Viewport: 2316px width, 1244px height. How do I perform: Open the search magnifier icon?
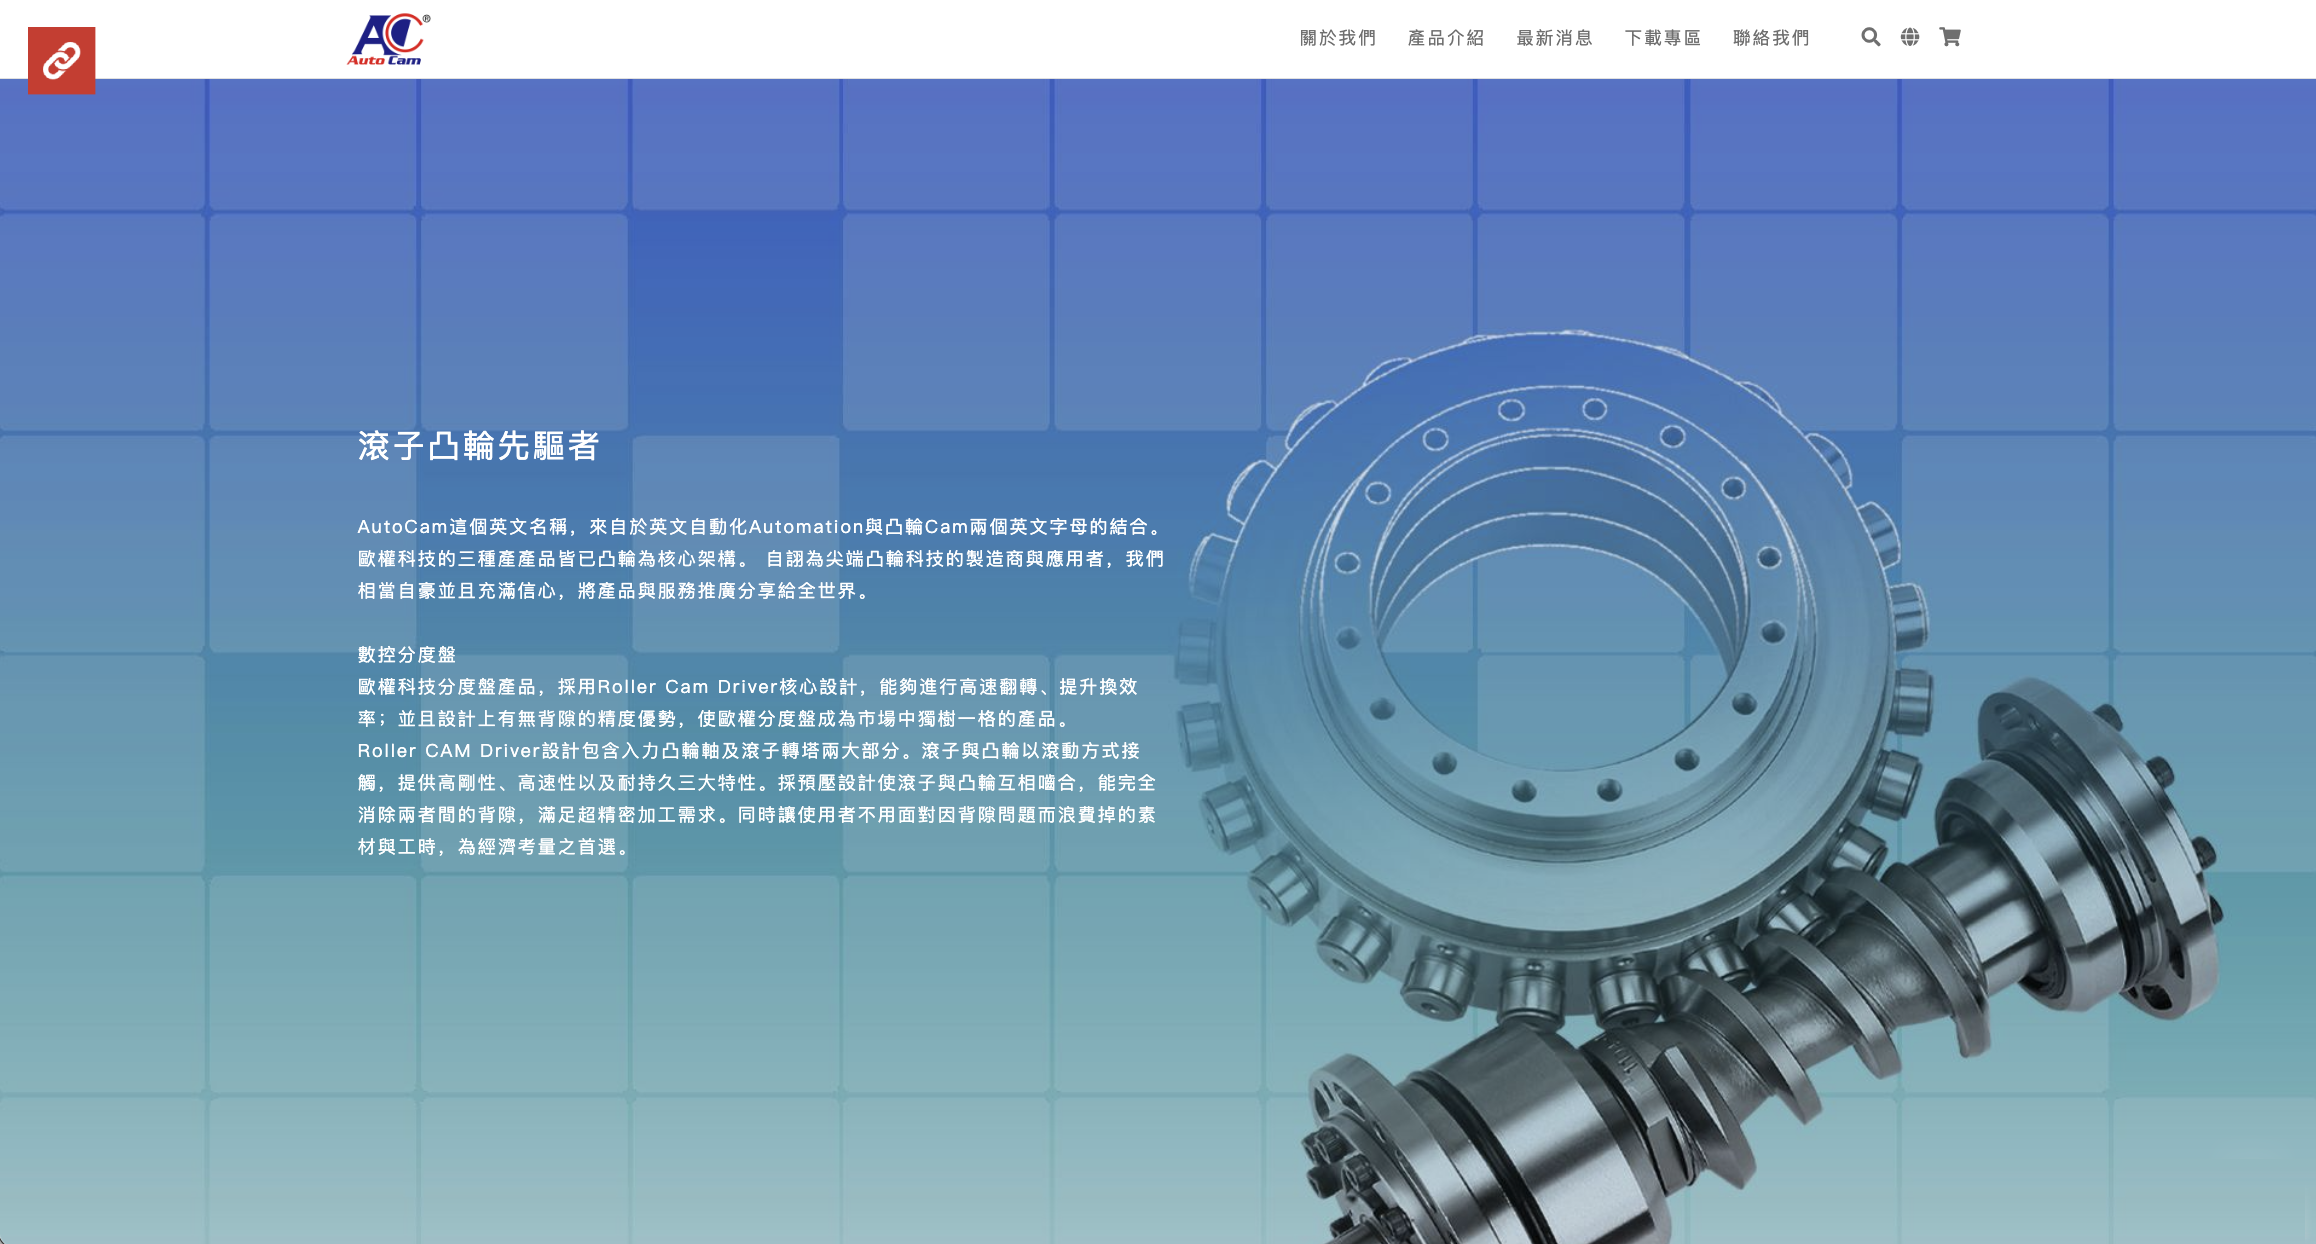(x=1870, y=38)
